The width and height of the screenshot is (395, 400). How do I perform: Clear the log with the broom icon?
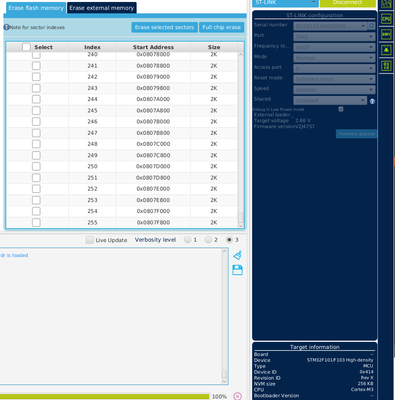point(237,255)
